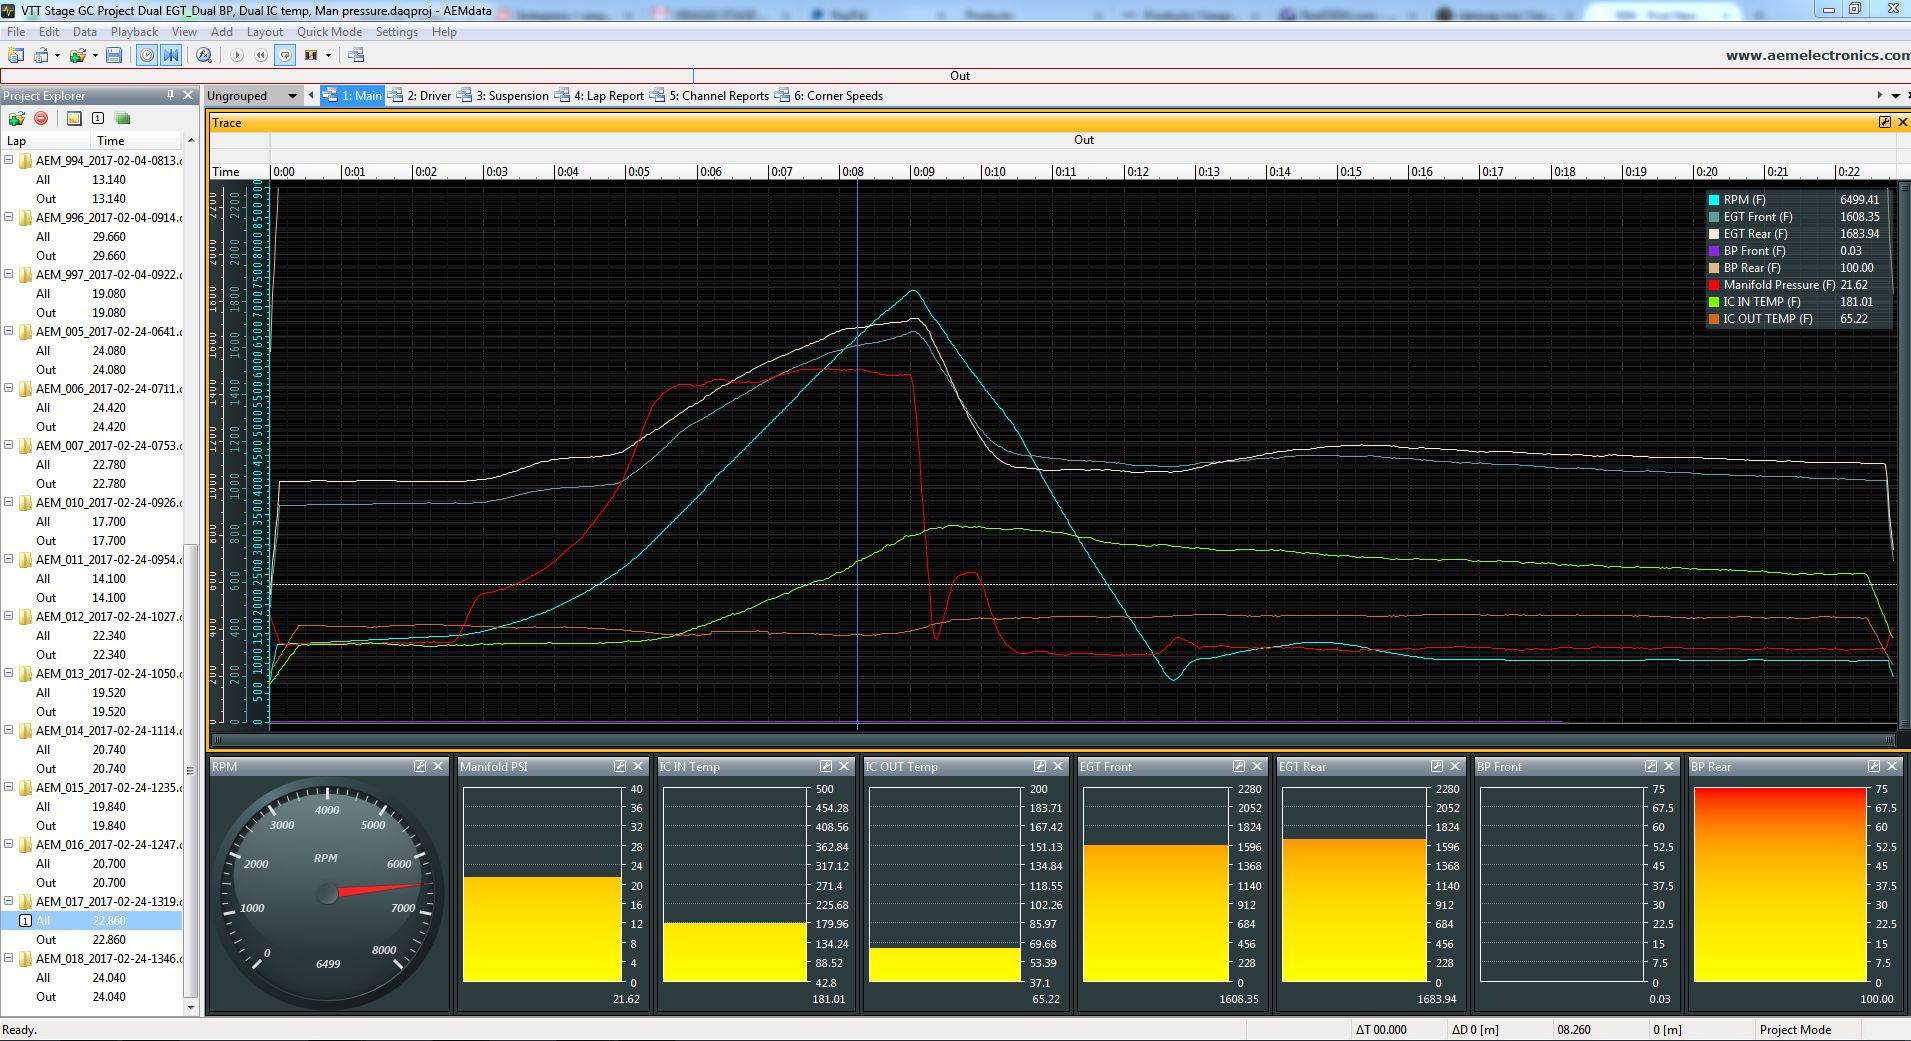Image resolution: width=1911 pixels, height=1041 pixels.
Task: Collapse the AEM_010_2017-02-24-0926 session
Action: coord(9,502)
